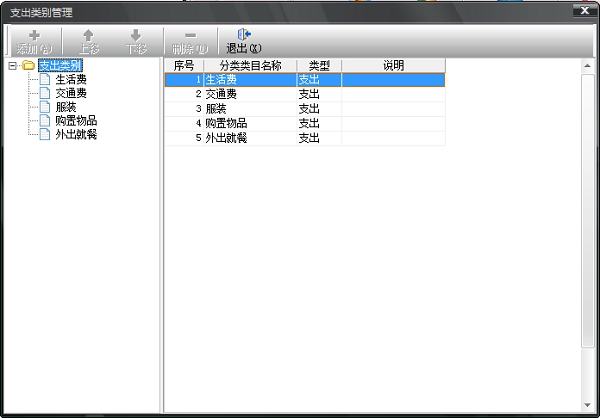
Task: Click the 退出 exit door icon
Action: click(244, 34)
